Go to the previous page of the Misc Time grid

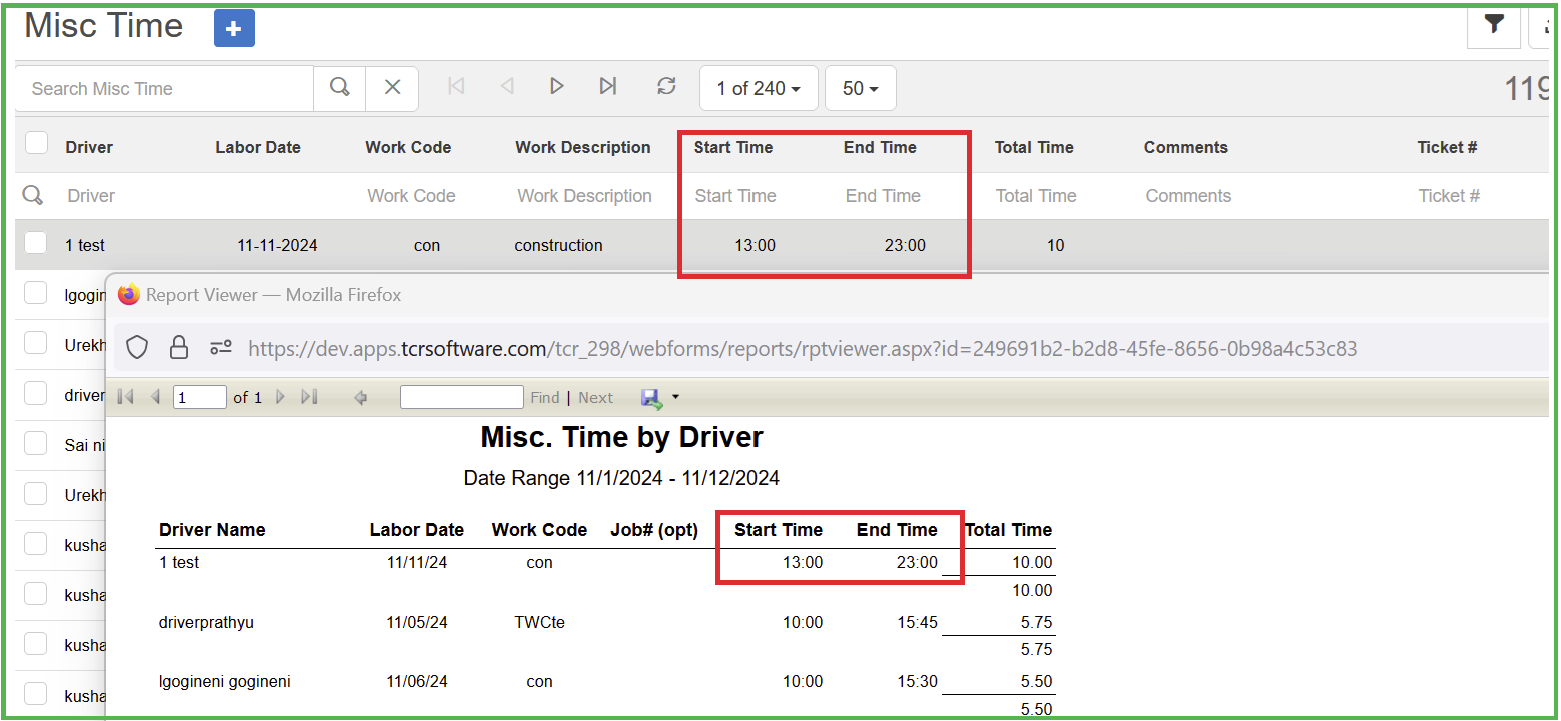tap(507, 87)
